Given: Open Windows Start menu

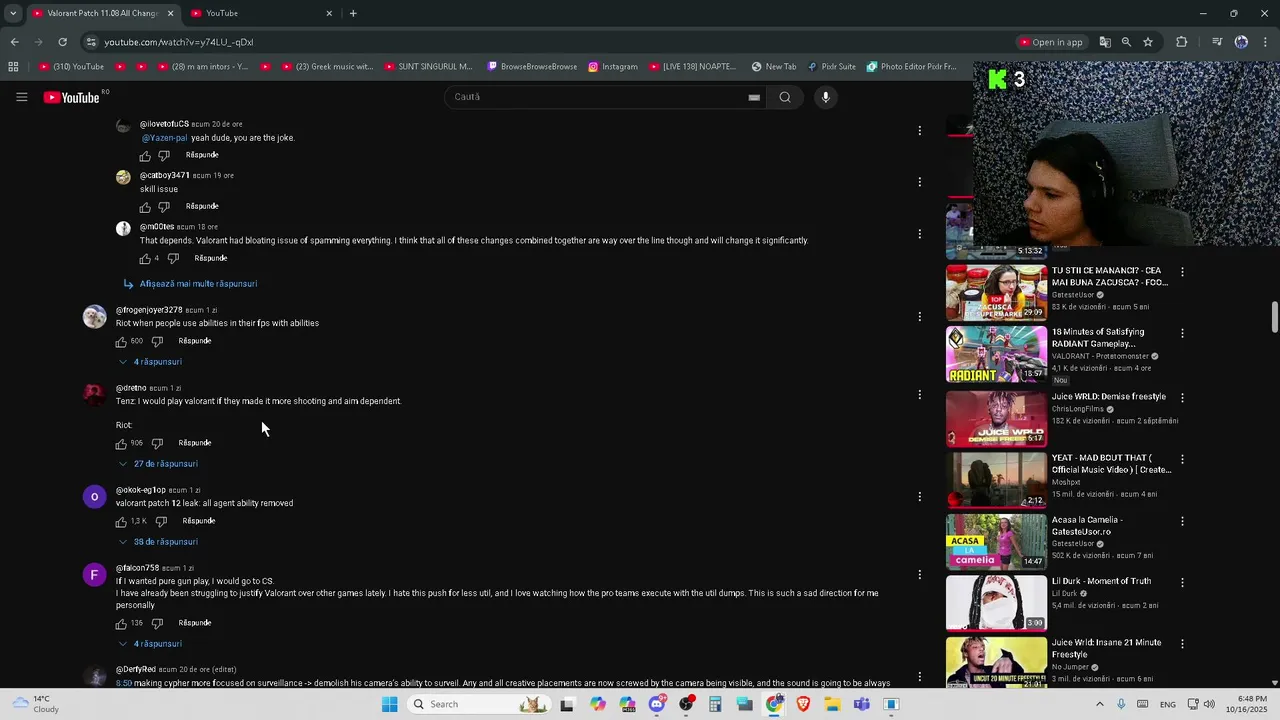Looking at the screenshot, I should point(389,704).
